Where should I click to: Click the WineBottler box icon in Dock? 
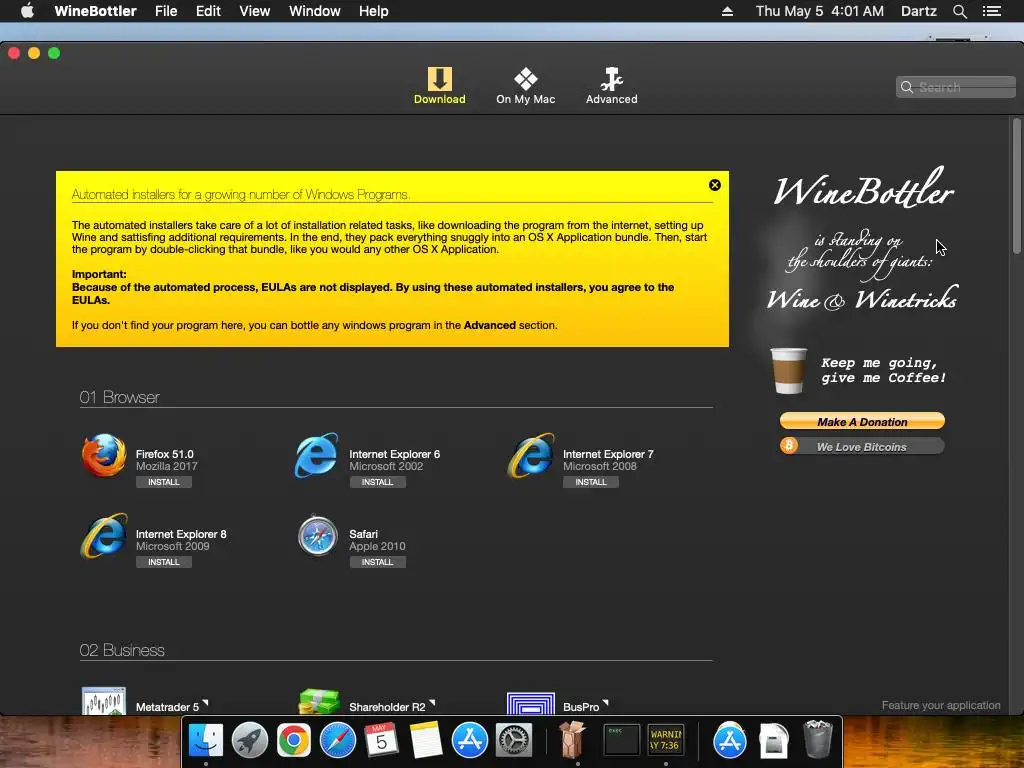point(572,739)
